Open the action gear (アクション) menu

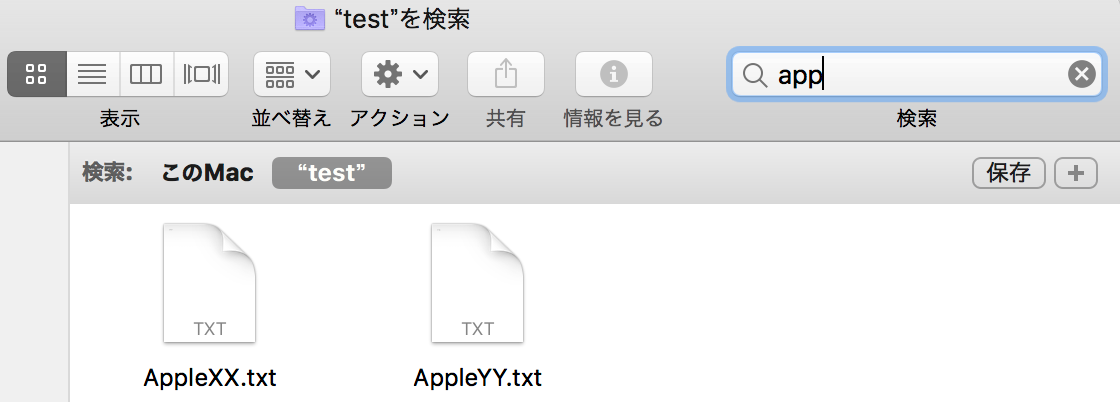click(x=400, y=74)
